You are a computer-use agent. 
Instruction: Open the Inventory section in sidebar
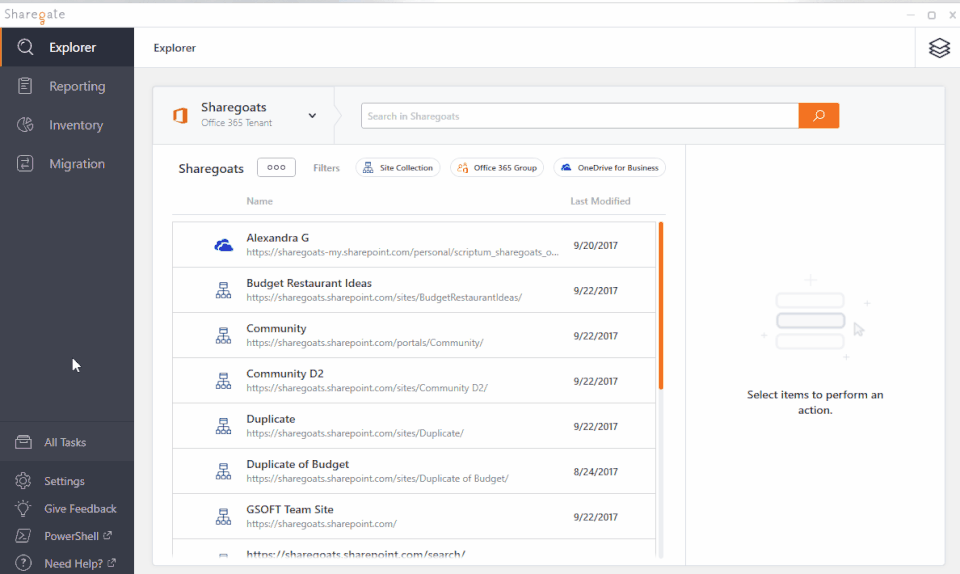click(x=67, y=125)
